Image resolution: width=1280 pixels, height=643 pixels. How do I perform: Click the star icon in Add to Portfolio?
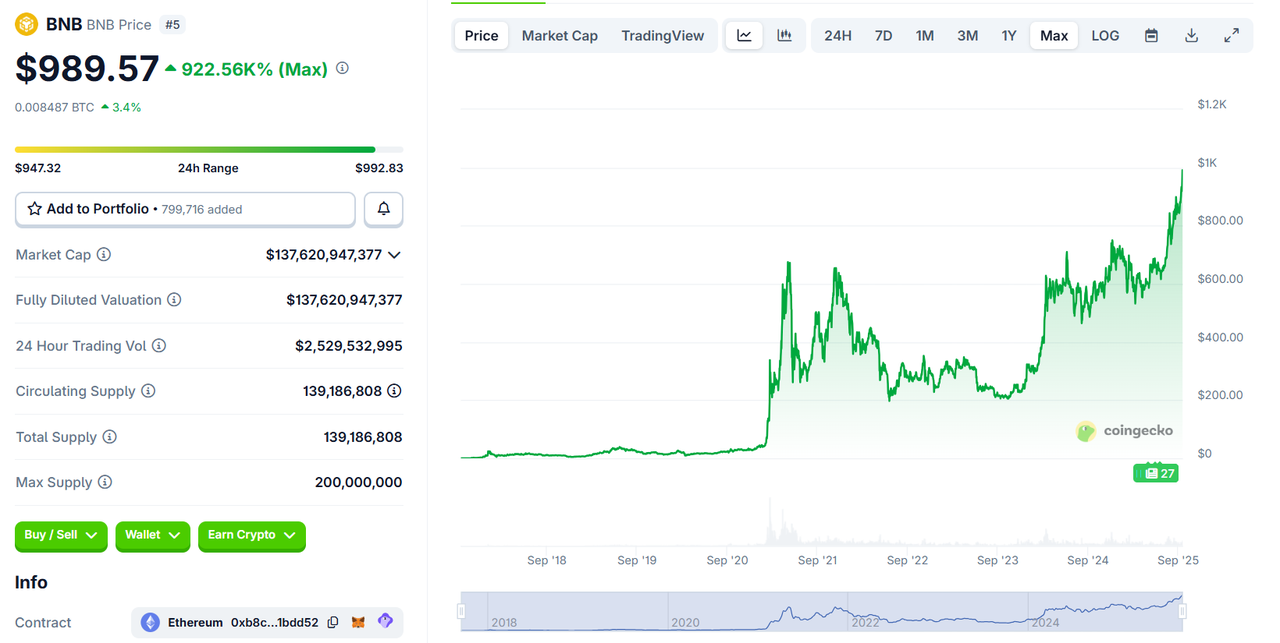coord(34,209)
